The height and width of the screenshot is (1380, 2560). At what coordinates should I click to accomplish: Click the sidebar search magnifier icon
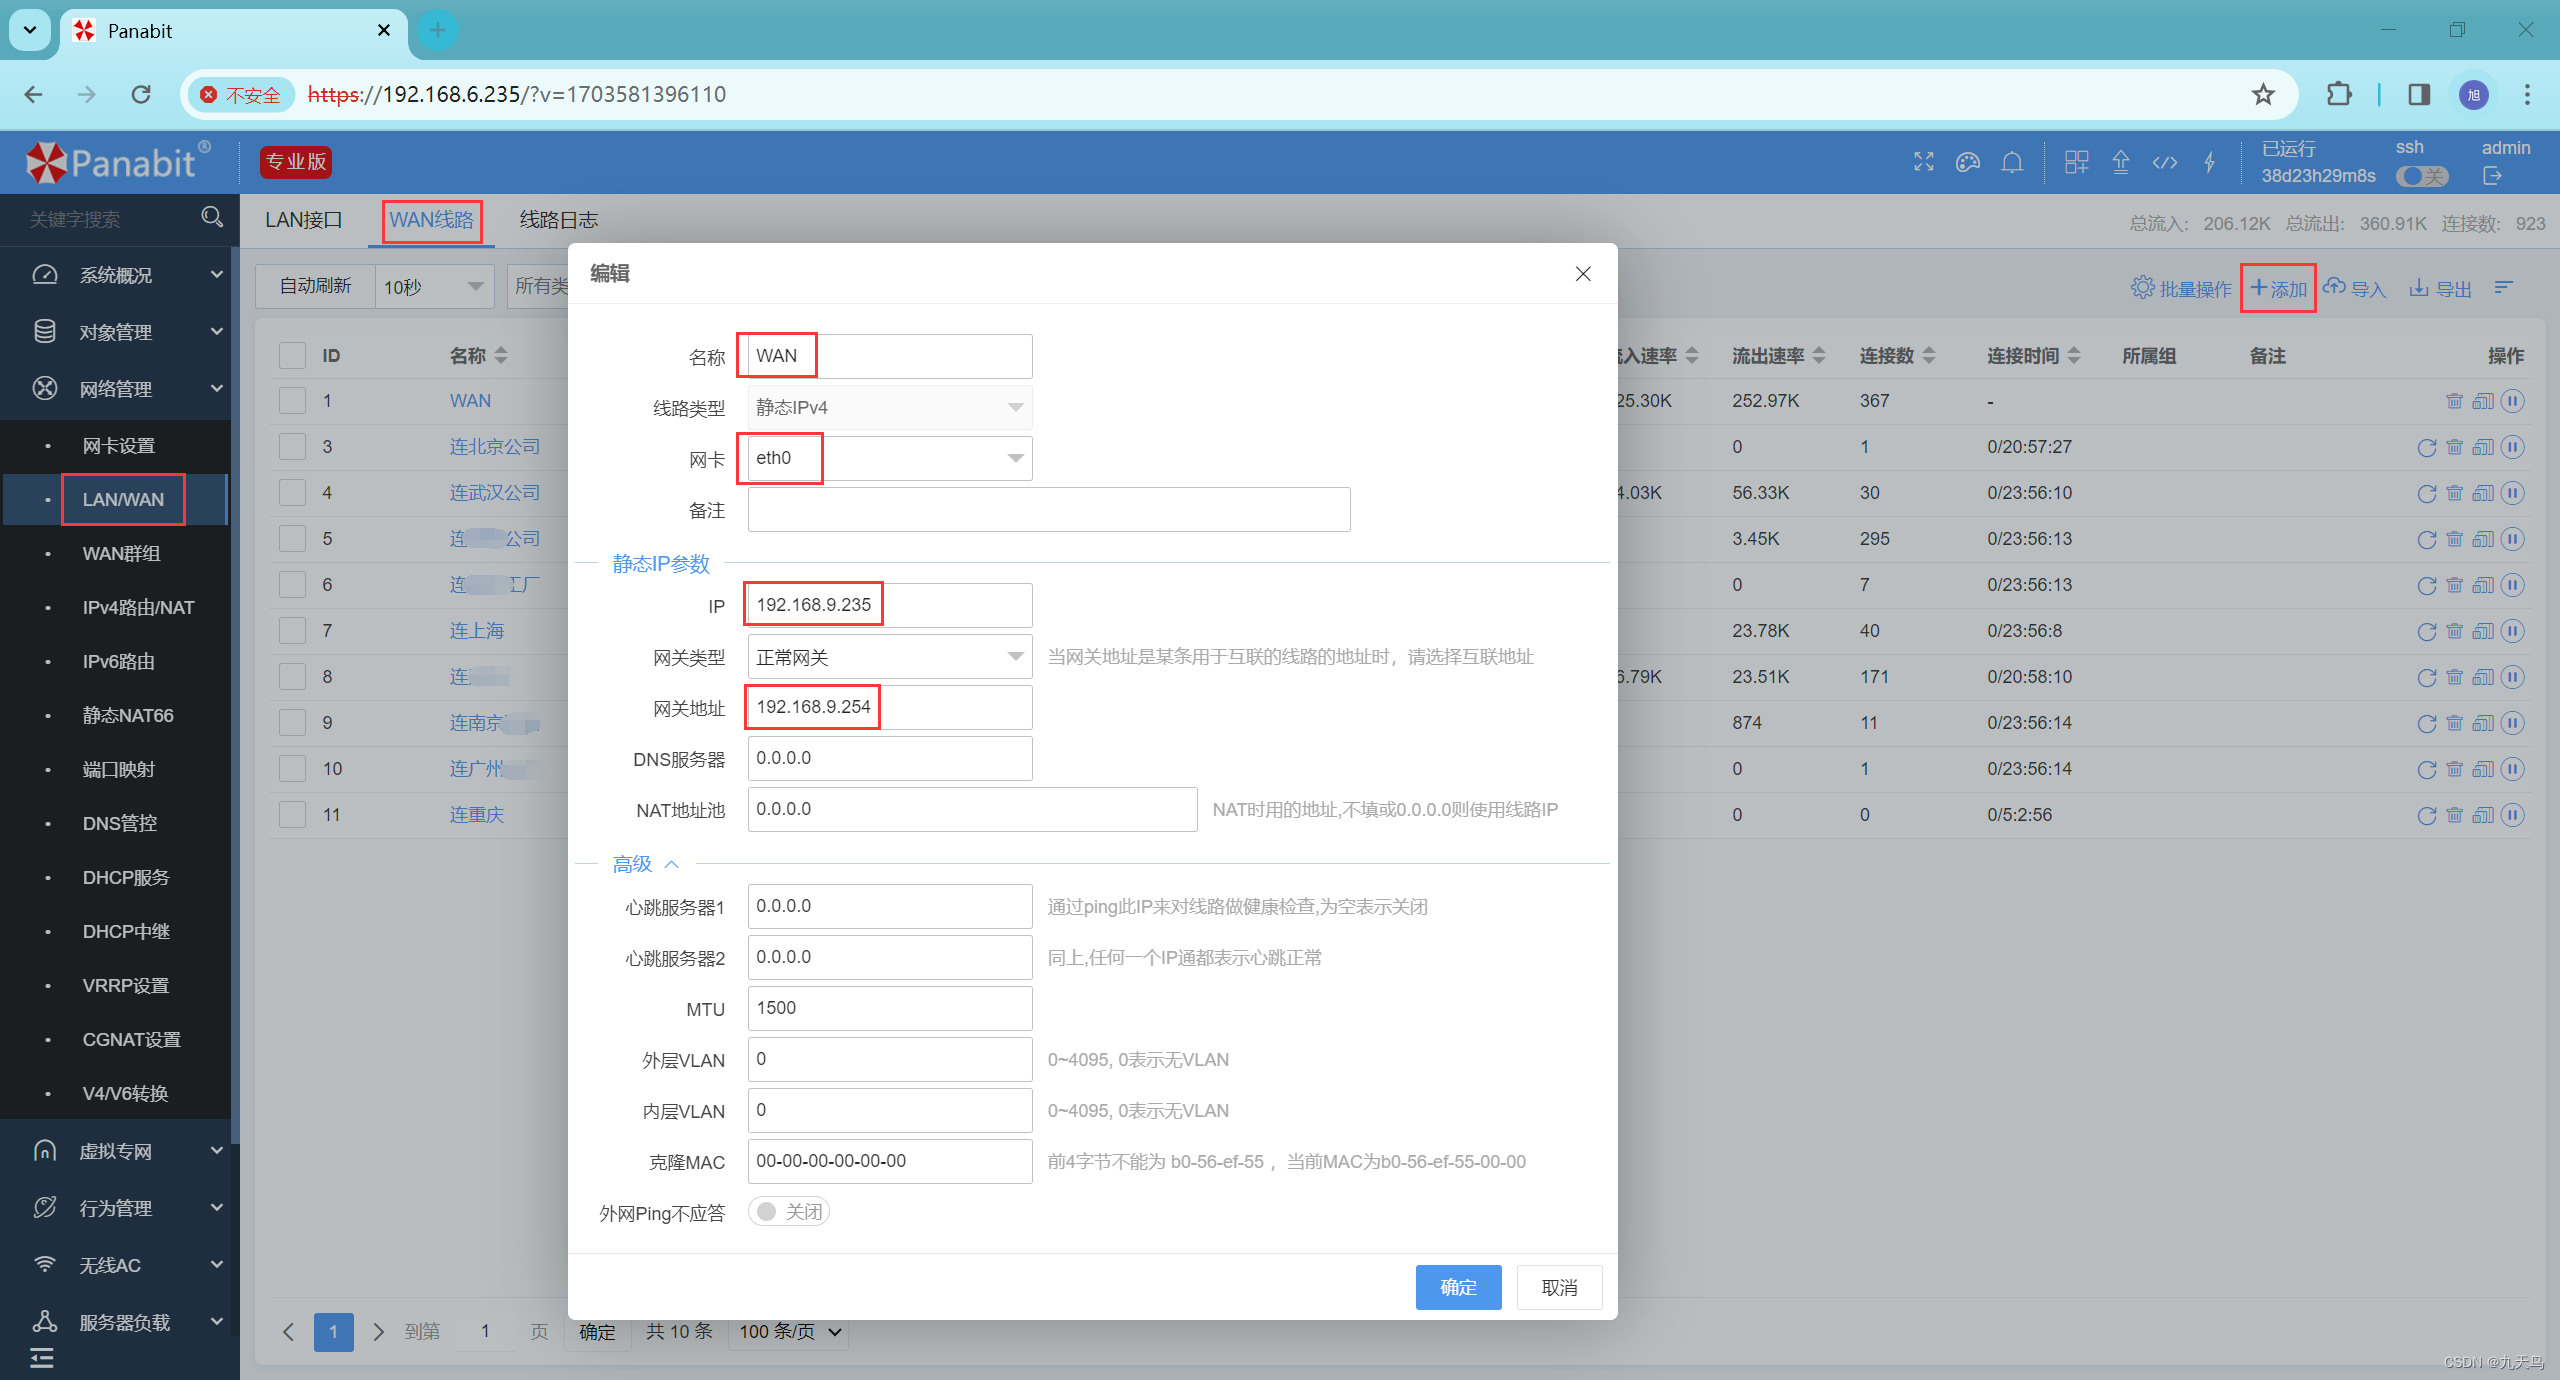click(211, 217)
